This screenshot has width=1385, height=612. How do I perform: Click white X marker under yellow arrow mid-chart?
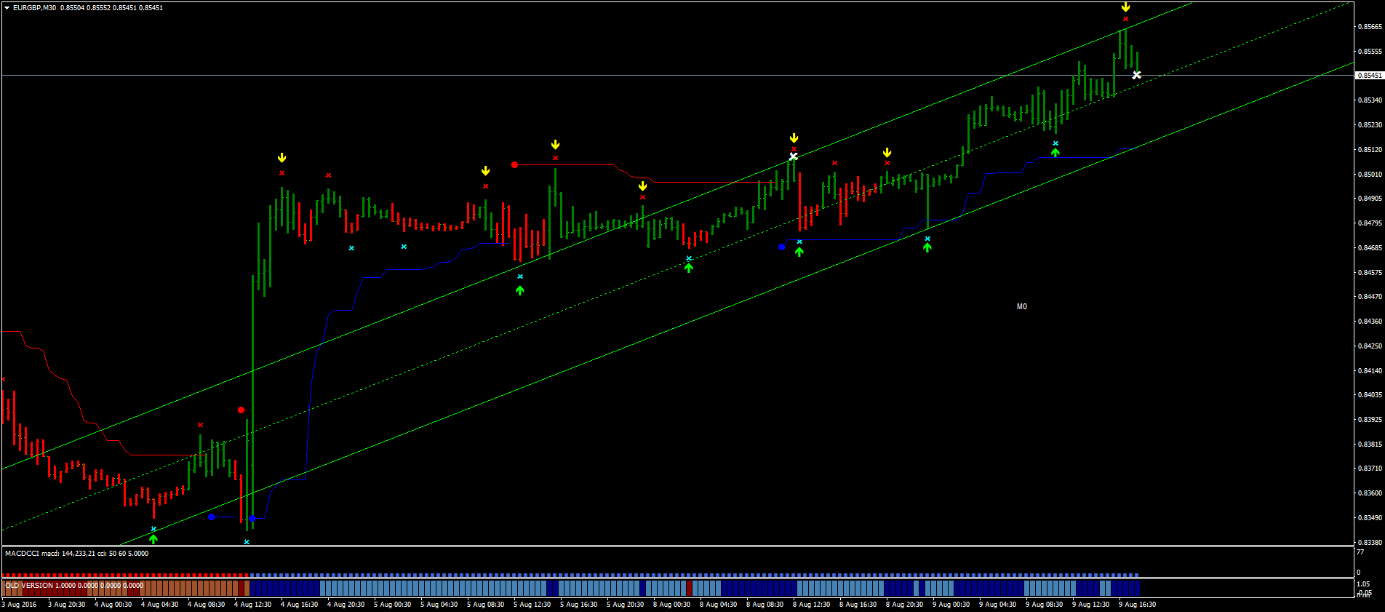(793, 156)
